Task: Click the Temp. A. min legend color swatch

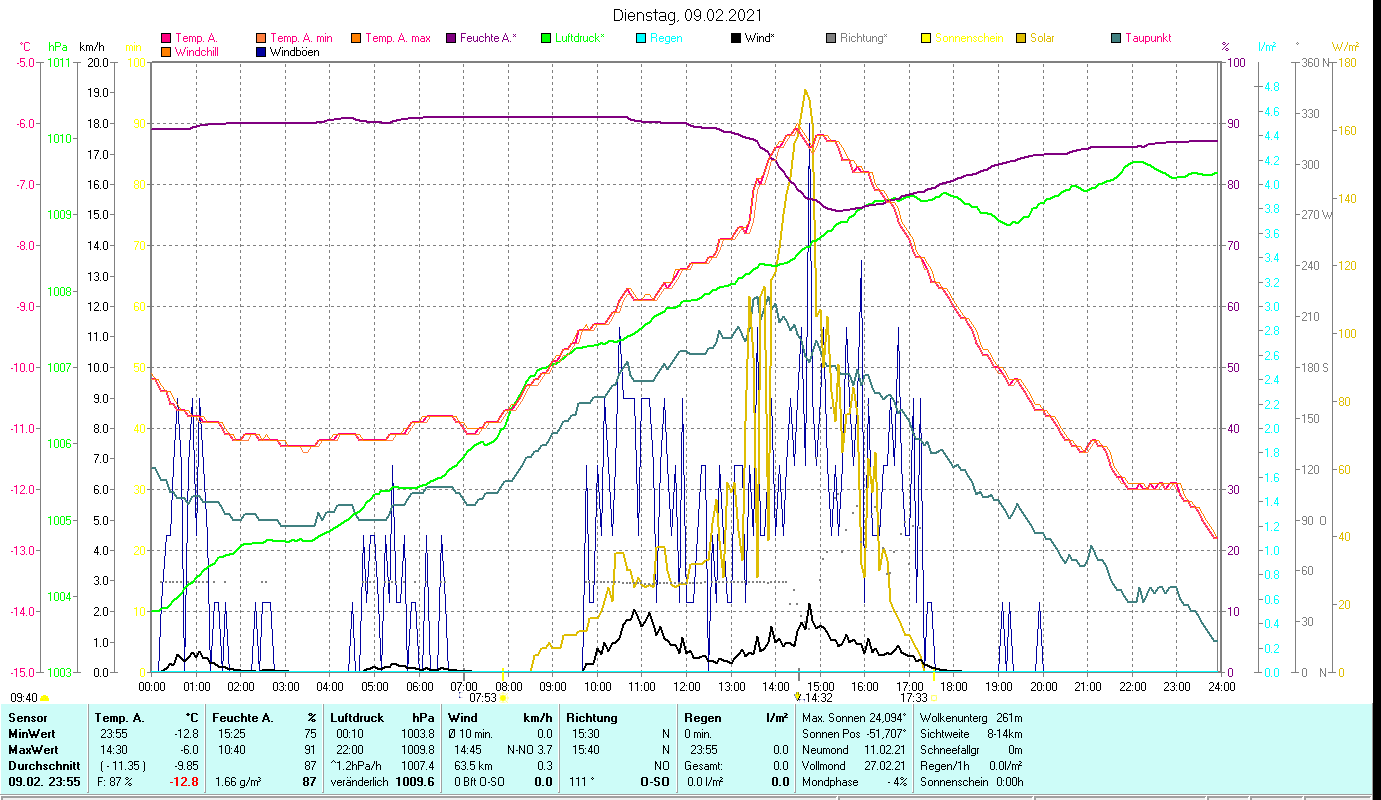Action: click(262, 38)
